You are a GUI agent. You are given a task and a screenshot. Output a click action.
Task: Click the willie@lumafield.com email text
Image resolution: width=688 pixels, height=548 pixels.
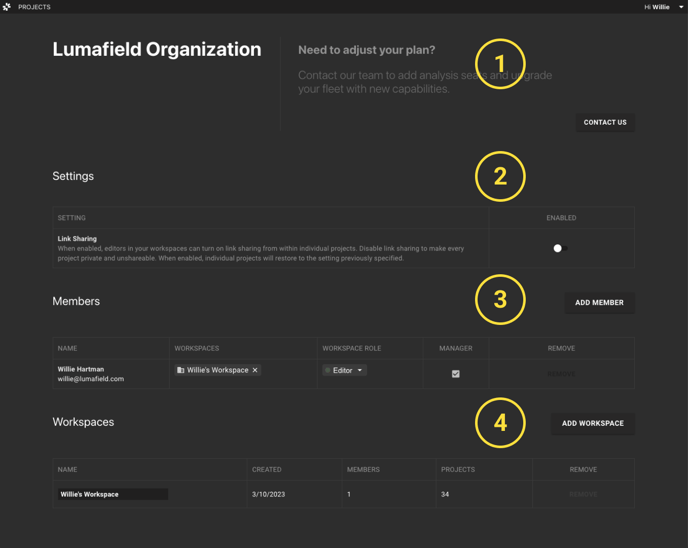(91, 379)
